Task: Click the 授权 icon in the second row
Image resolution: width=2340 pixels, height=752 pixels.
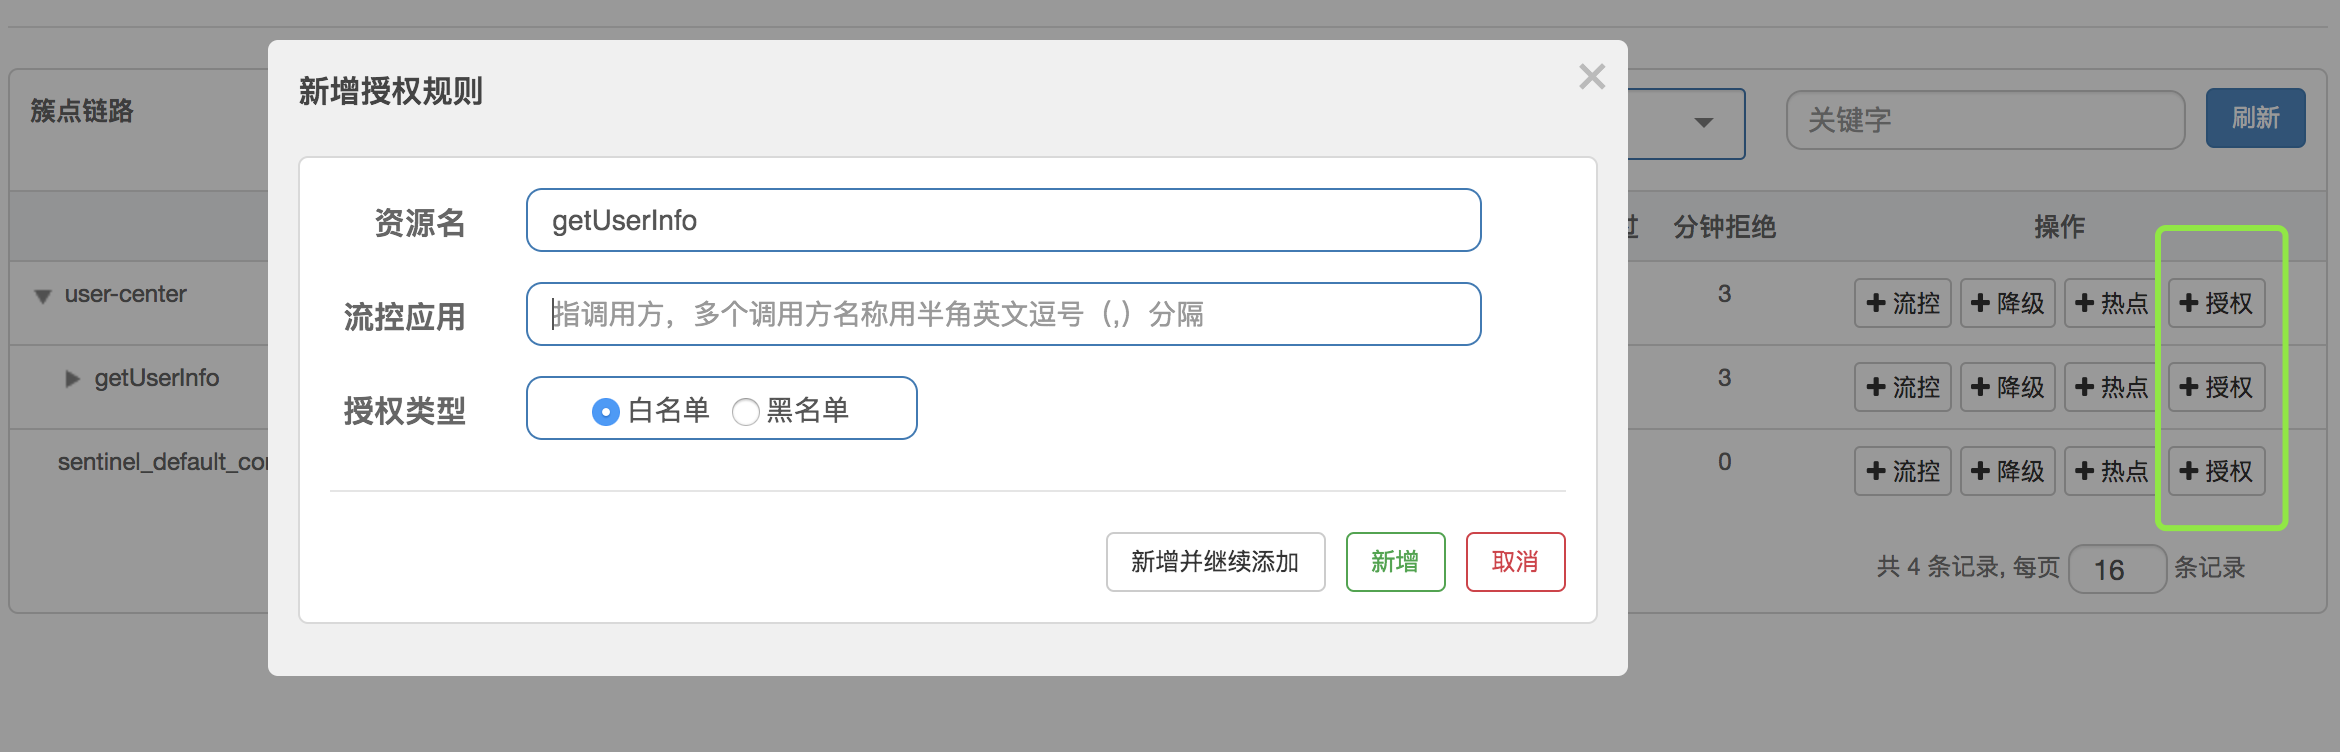Action: pyautogui.click(x=2216, y=386)
